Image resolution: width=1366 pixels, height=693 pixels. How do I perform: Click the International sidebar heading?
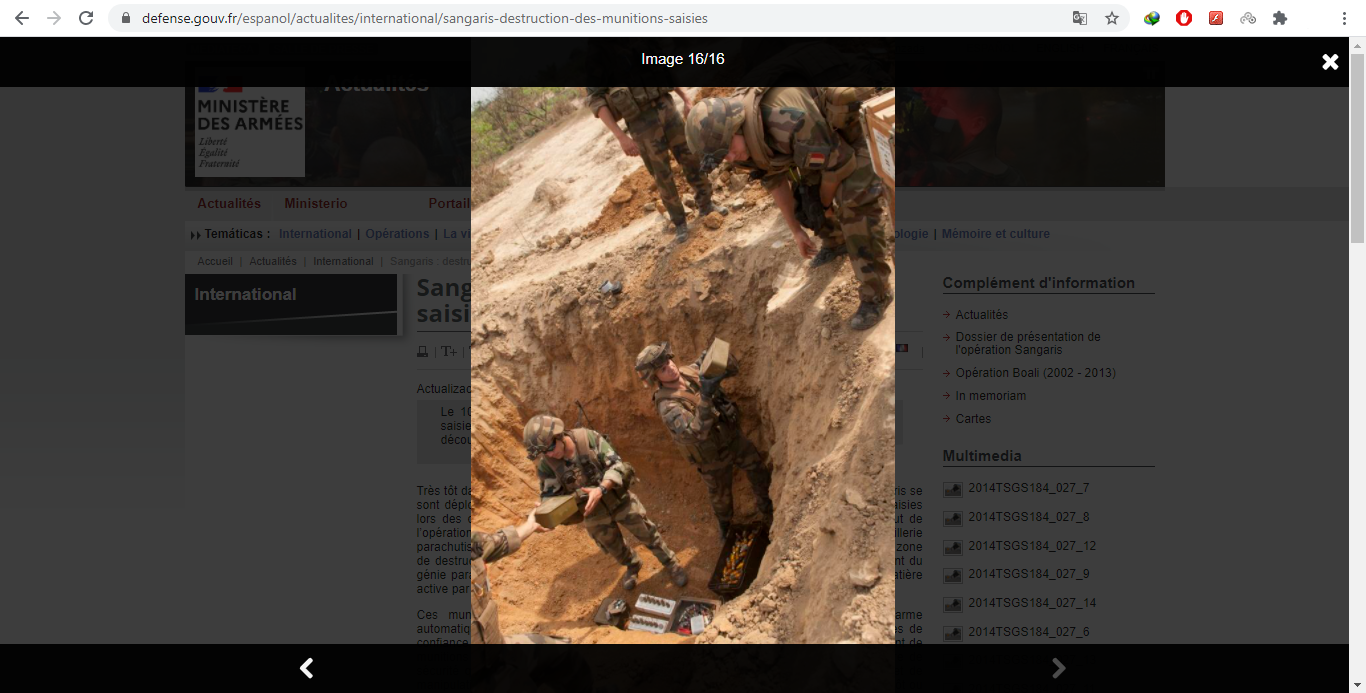click(245, 294)
